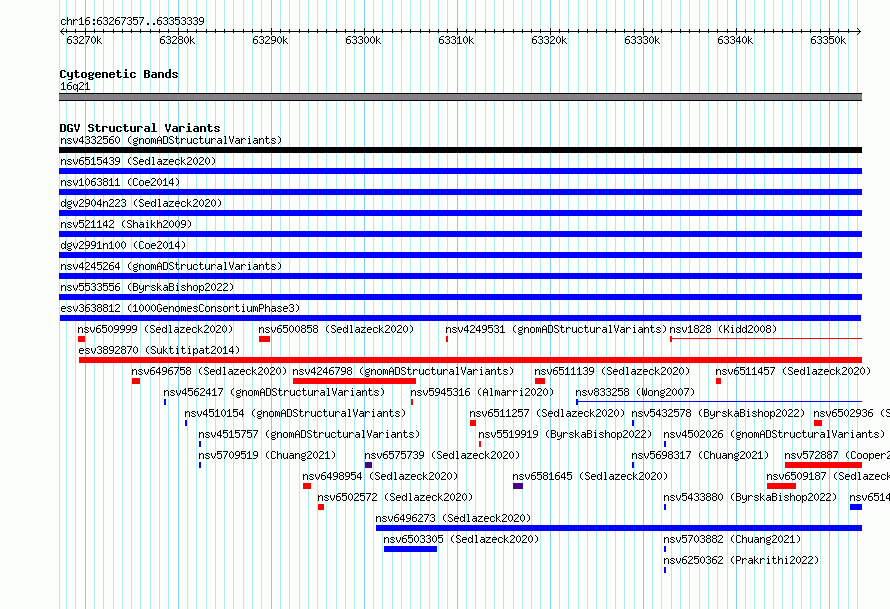Screen dimensions: 890x609
Task: Click the blue nsv6250362 (Prakrithi2022) mark
Action: click(x=665, y=570)
